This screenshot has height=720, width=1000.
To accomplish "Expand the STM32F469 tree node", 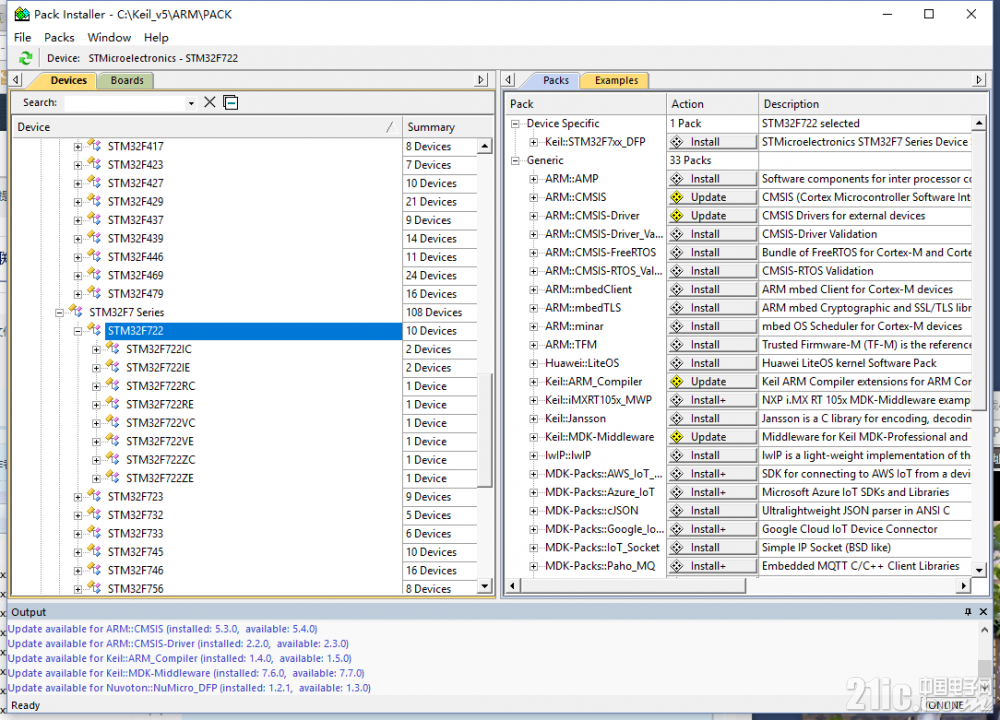I will coord(78,276).
